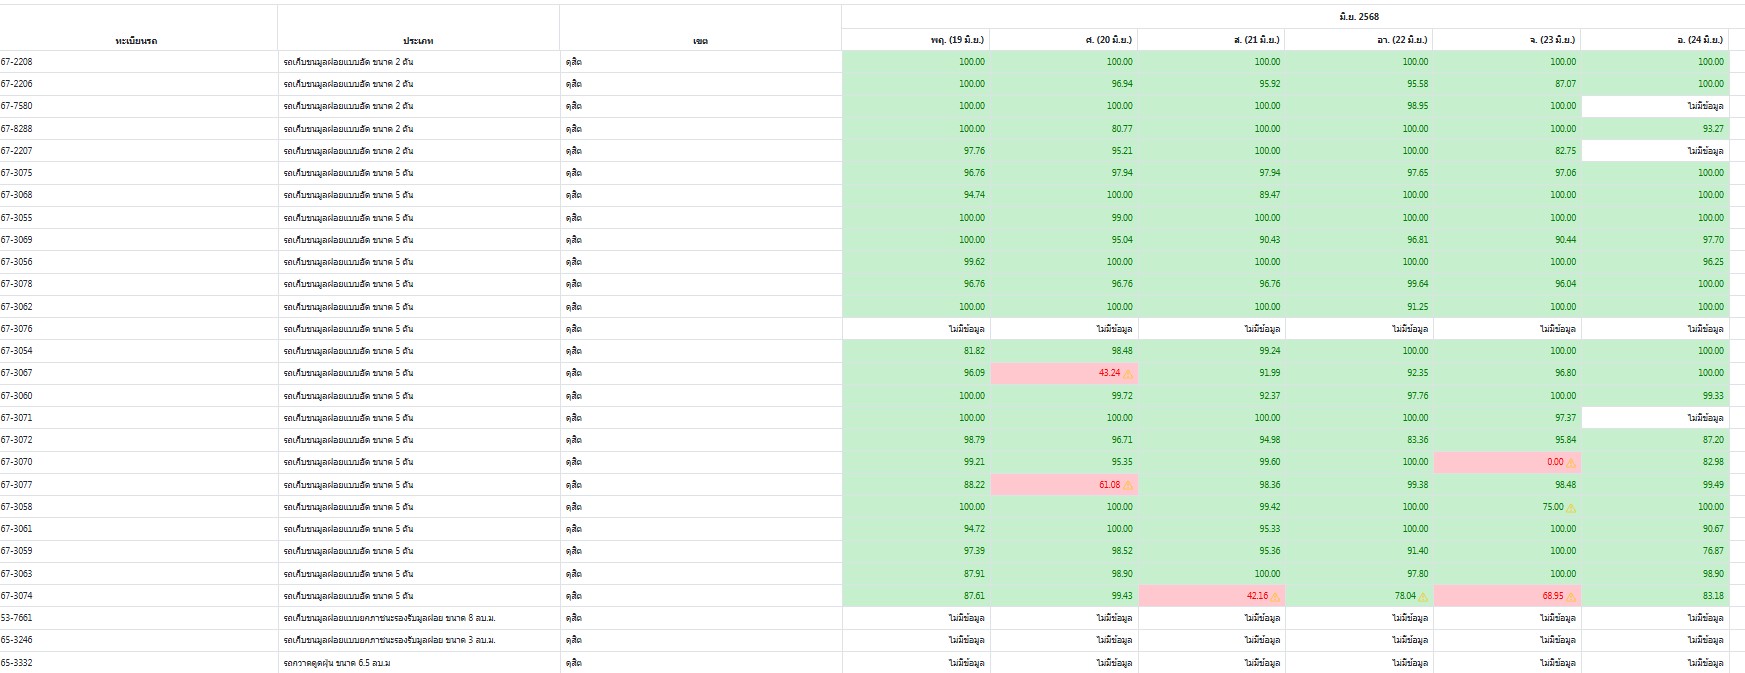The image size is (1745, 673).
Task: Click warning triangle next to 0.00
Action: [1571, 463]
